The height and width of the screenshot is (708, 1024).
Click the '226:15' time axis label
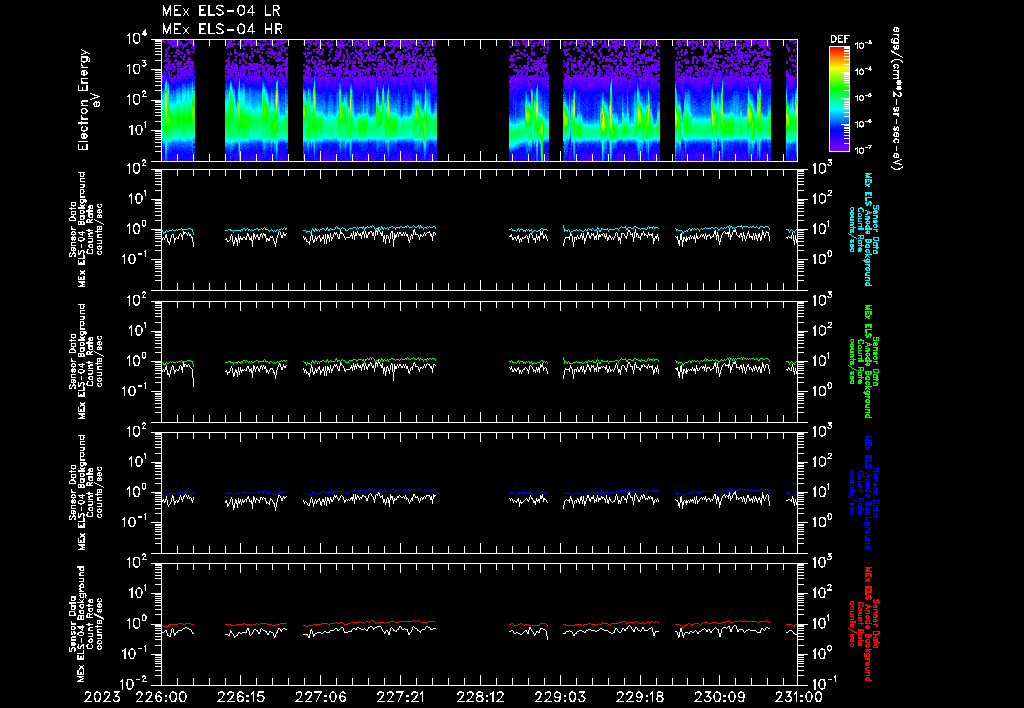pyautogui.click(x=241, y=697)
